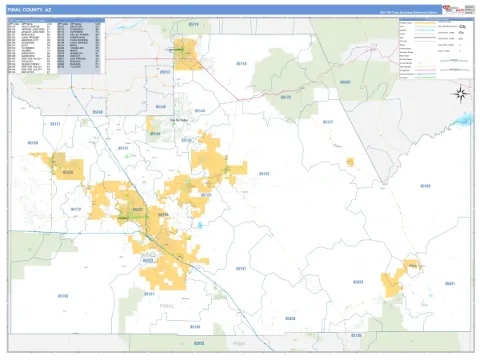This screenshot has height=360, width=480.
Task: Click the ZIP label 85141
Action: click(241, 268)
